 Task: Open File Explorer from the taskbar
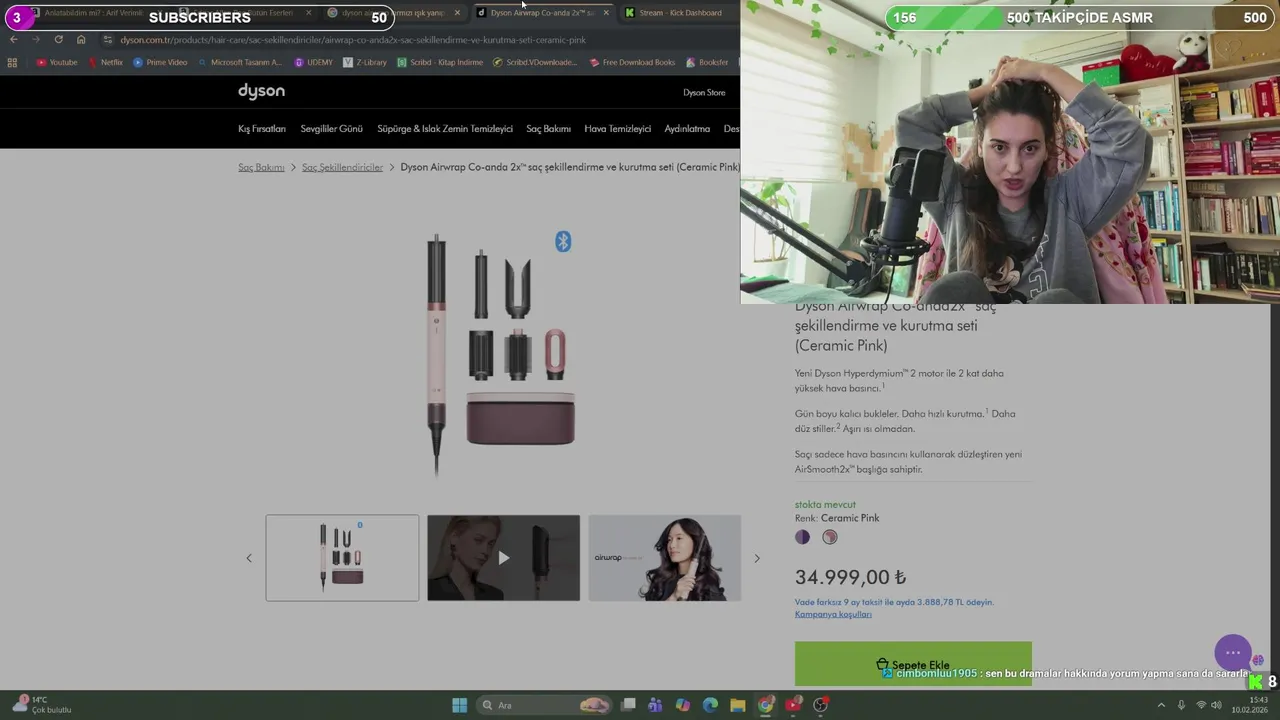click(x=738, y=705)
